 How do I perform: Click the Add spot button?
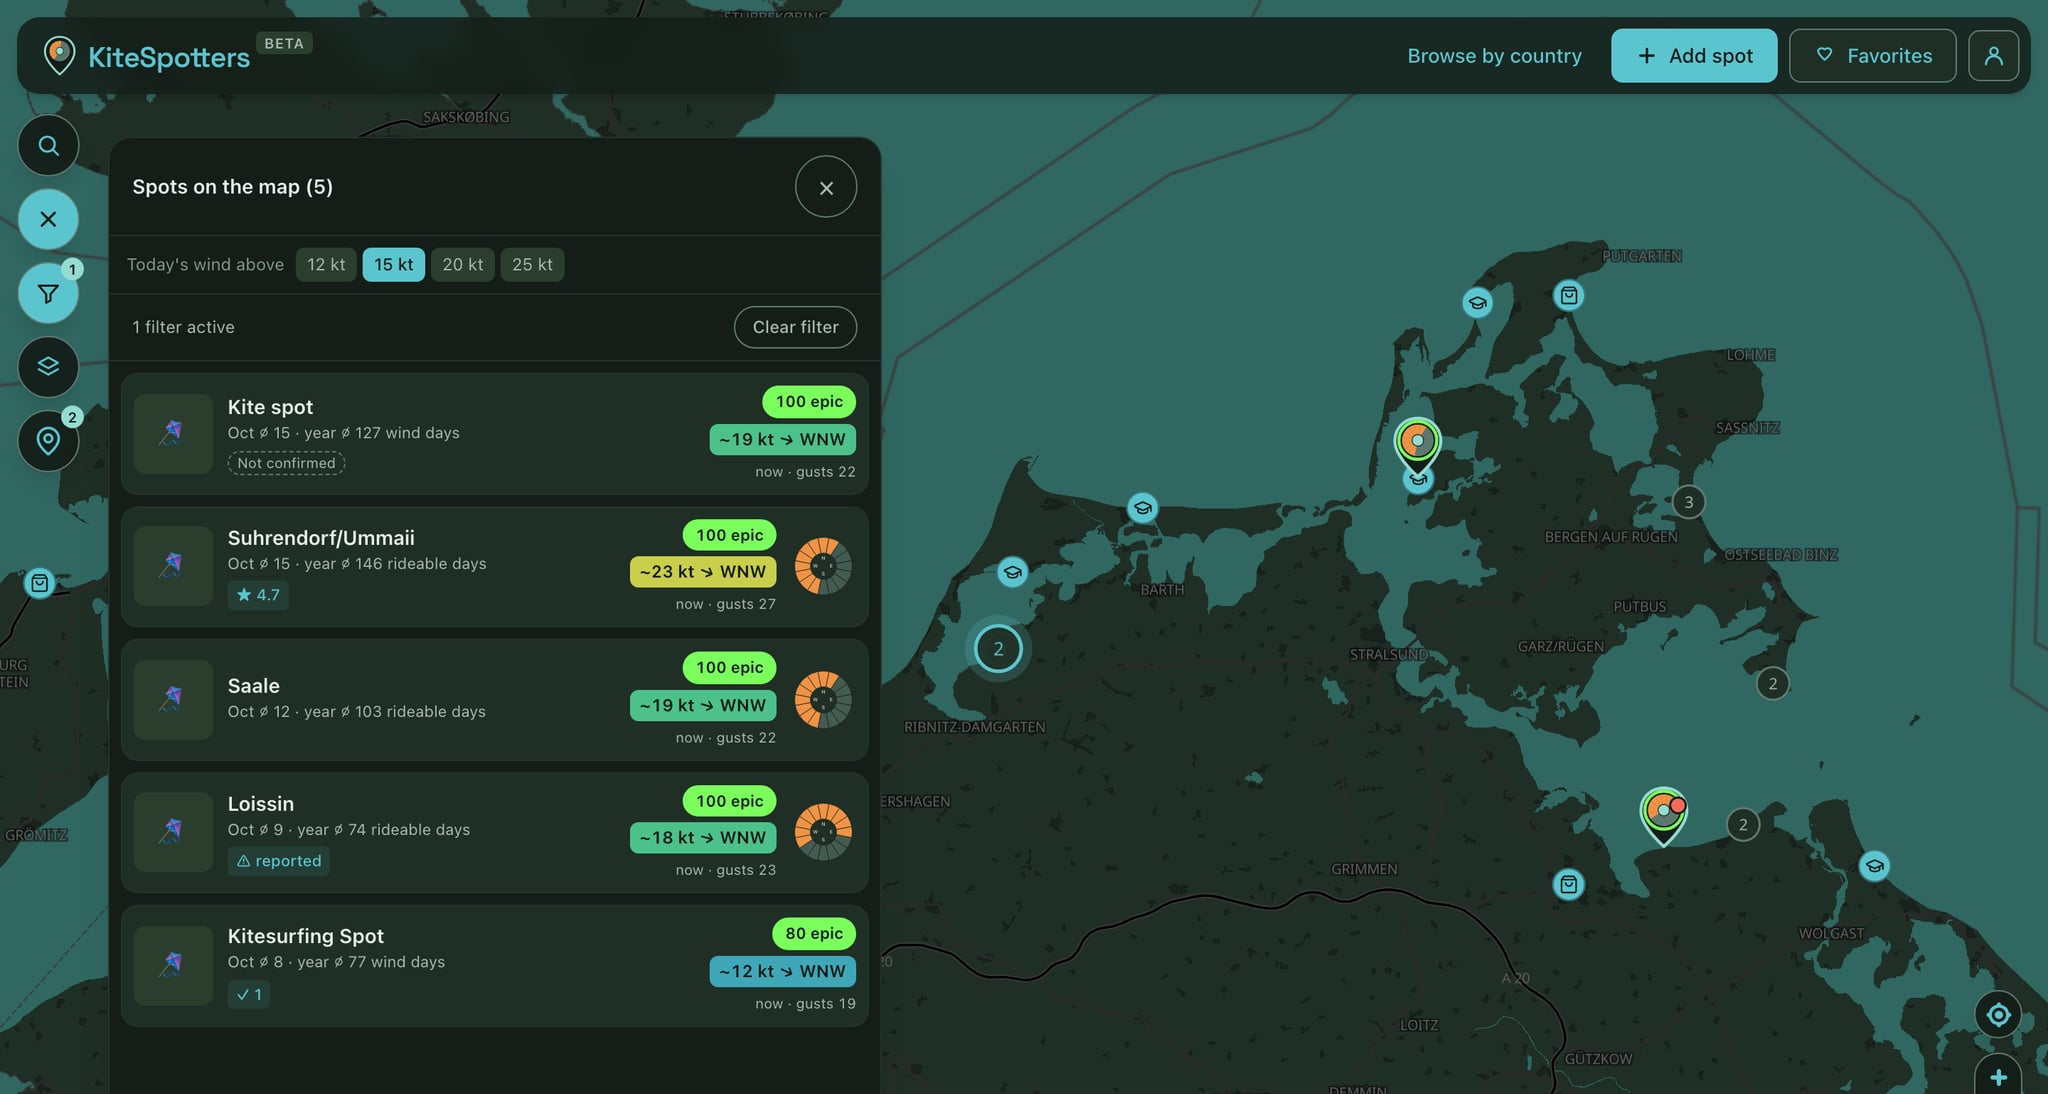click(1693, 56)
